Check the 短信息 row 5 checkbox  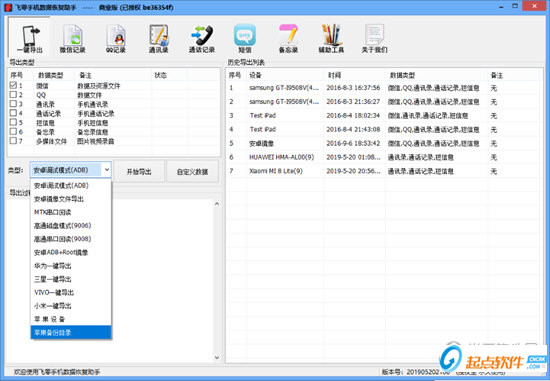(13, 122)
